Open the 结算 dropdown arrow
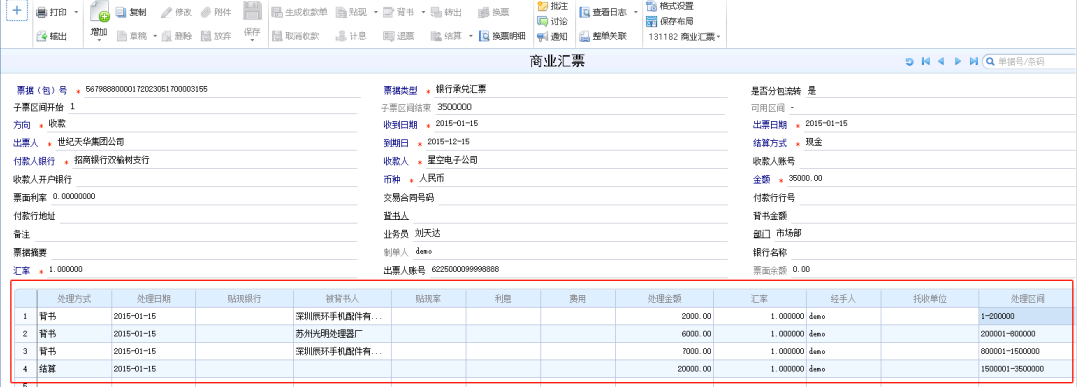This screenshot has width=1079, height=387. (471, 36)
